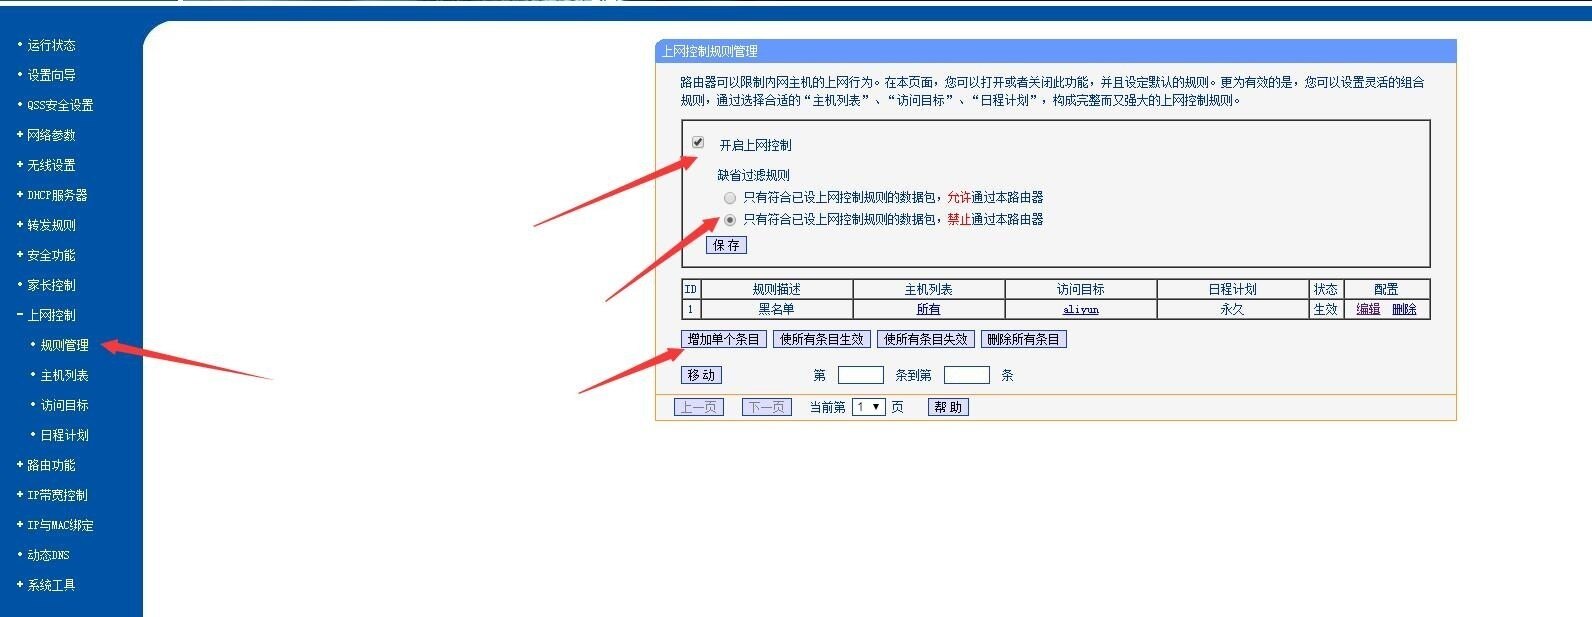Viewport: 1592px width, 617px height.
Task: Click the 编辑 link for rule 1
Action: point(1368,309)
